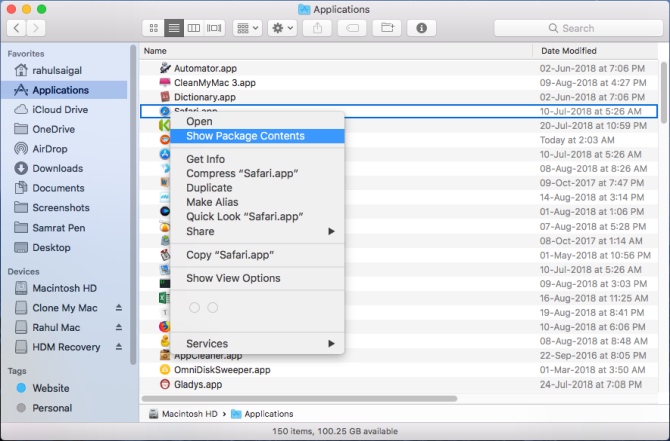Switch to cover flow view
The width and height of the screenshot is (670, 441).
214,28
